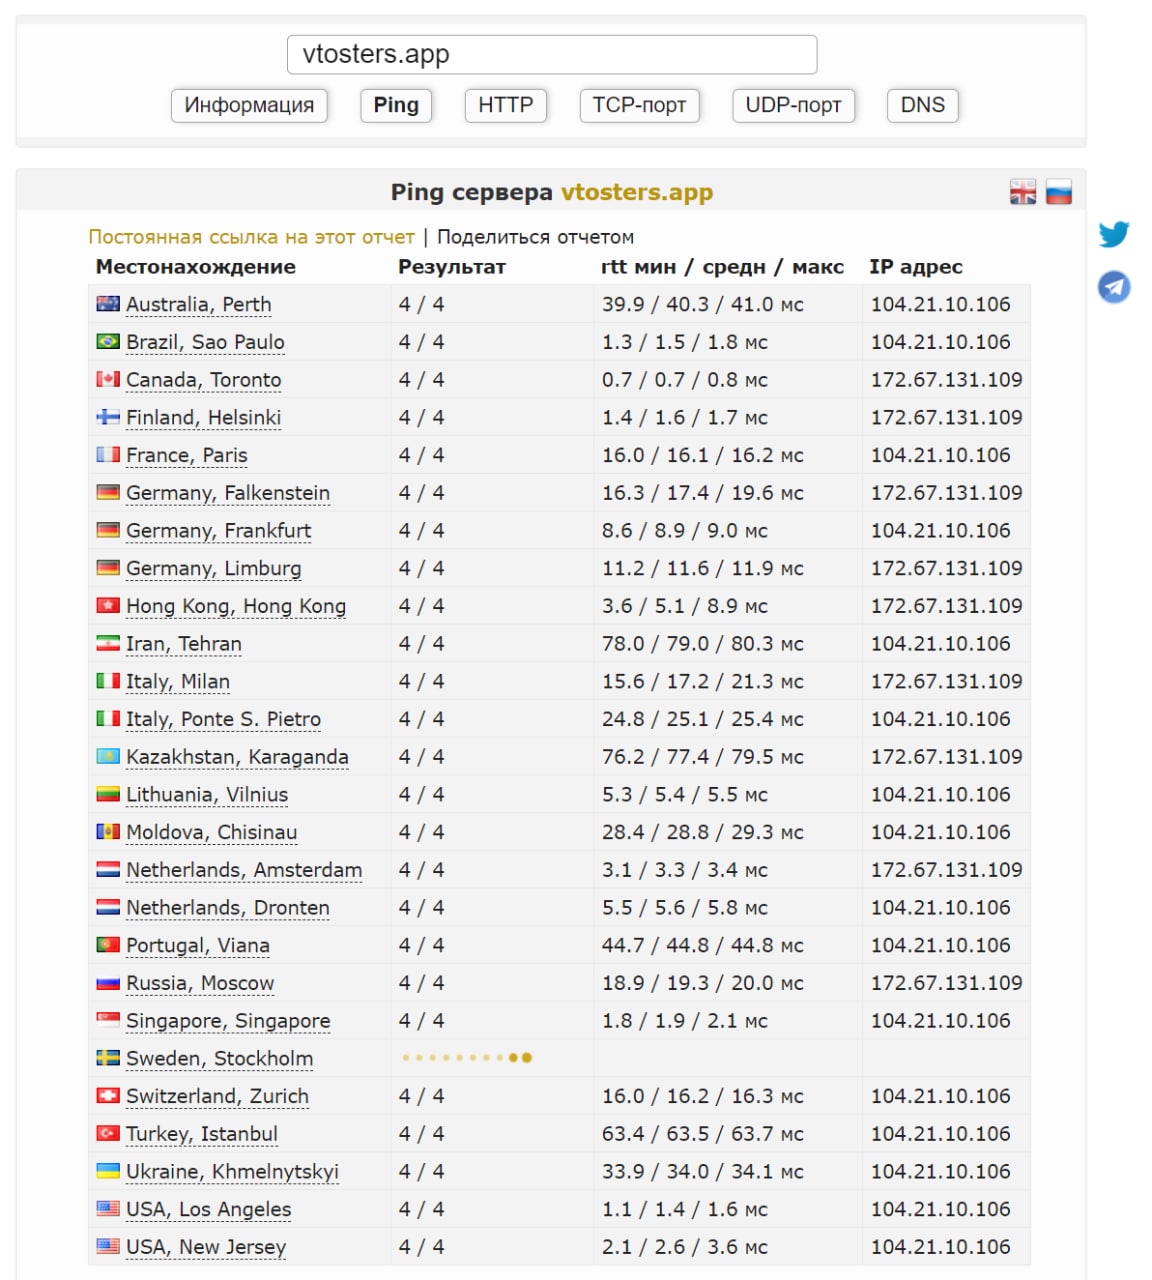Click the Australia flag icon

108,304
